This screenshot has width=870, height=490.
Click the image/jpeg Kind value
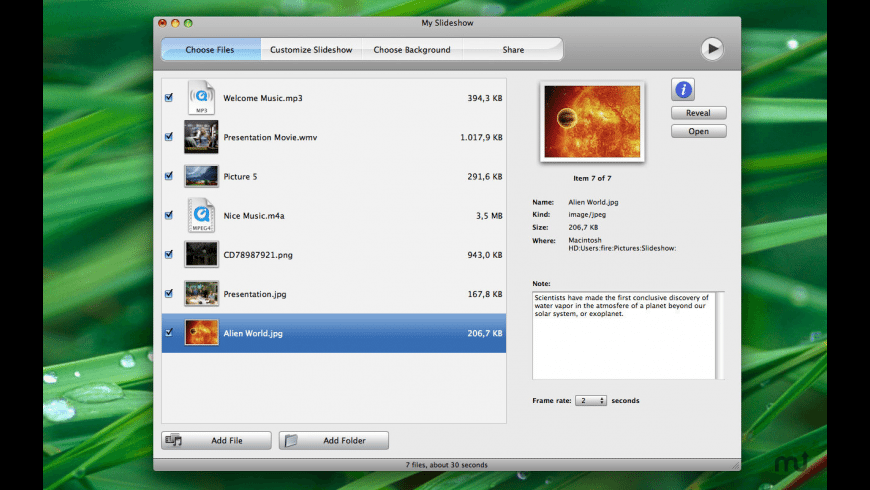click(x=587, y=214)
